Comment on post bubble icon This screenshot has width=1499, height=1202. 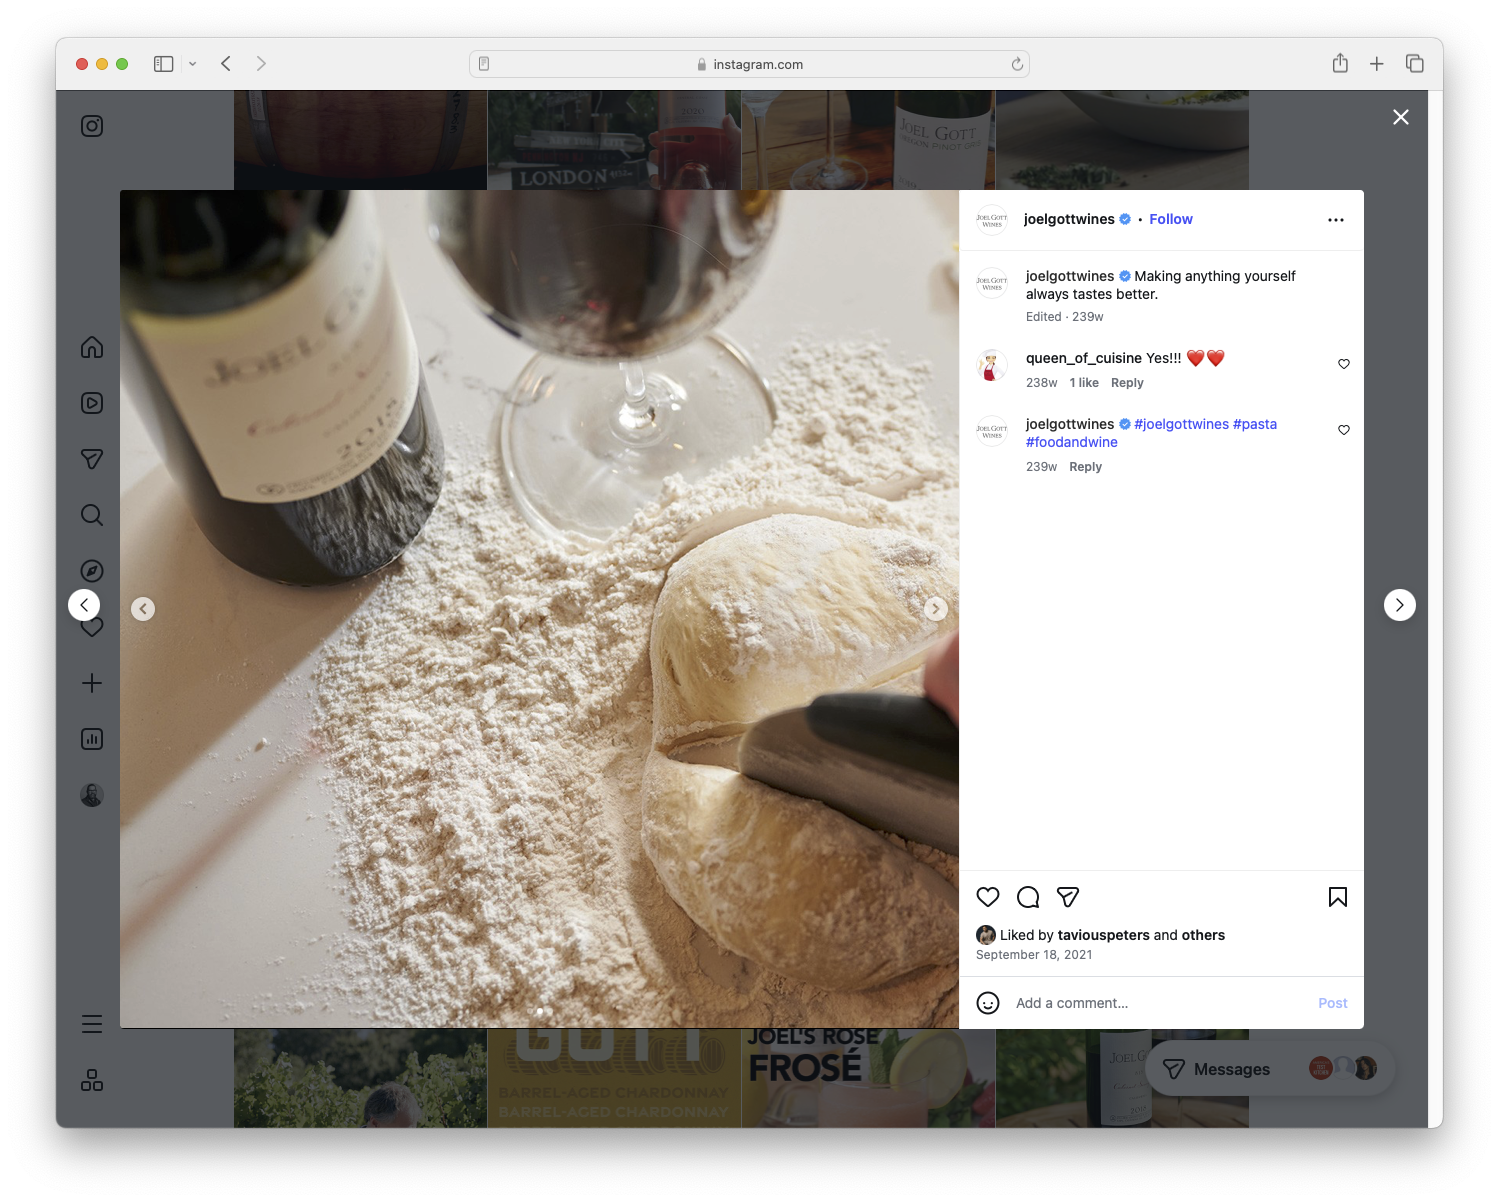(1028, 897)
